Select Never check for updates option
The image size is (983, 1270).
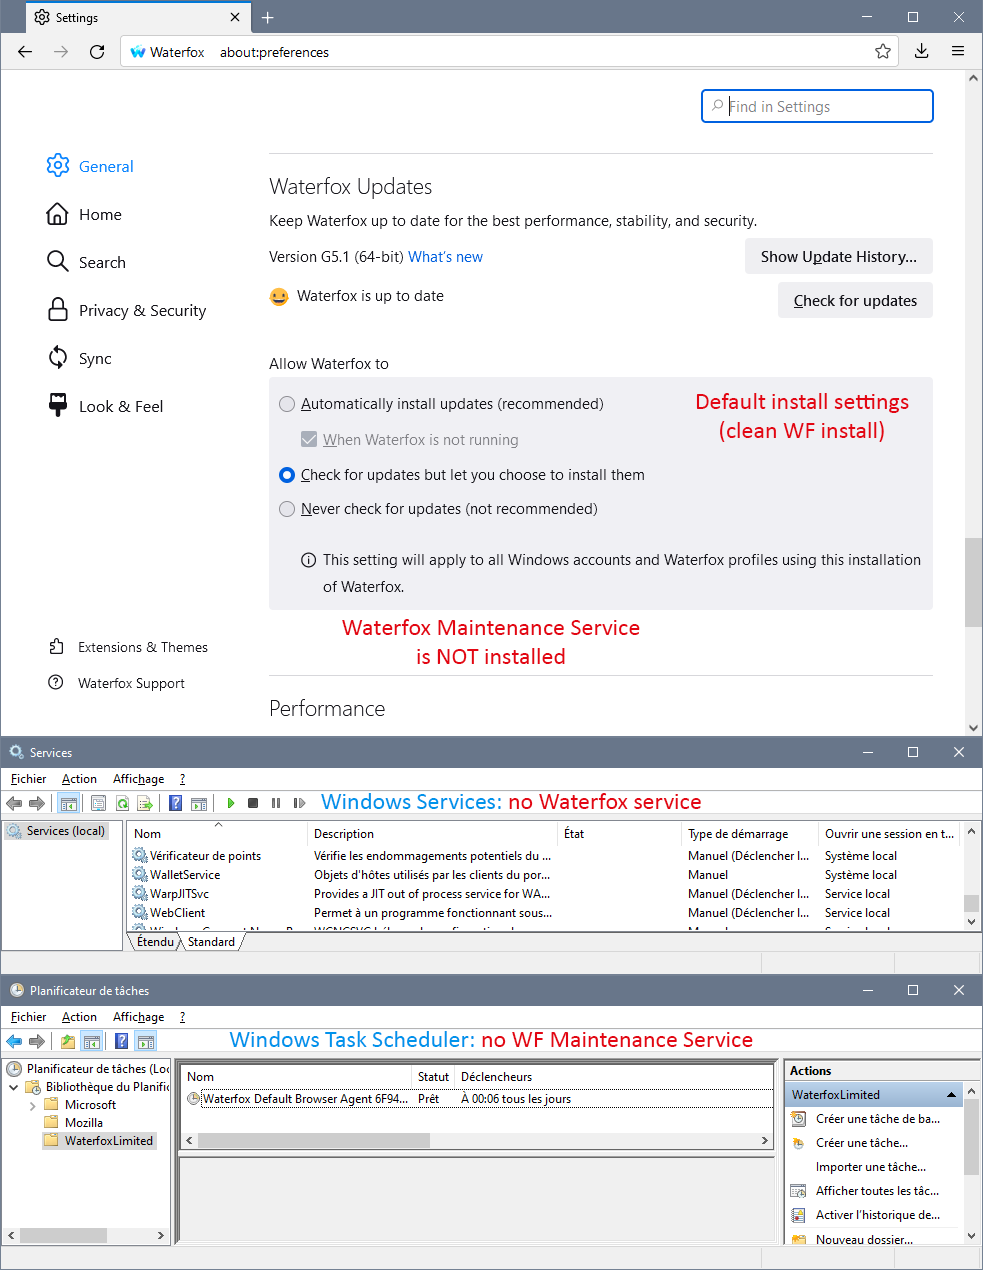point(287,509)
